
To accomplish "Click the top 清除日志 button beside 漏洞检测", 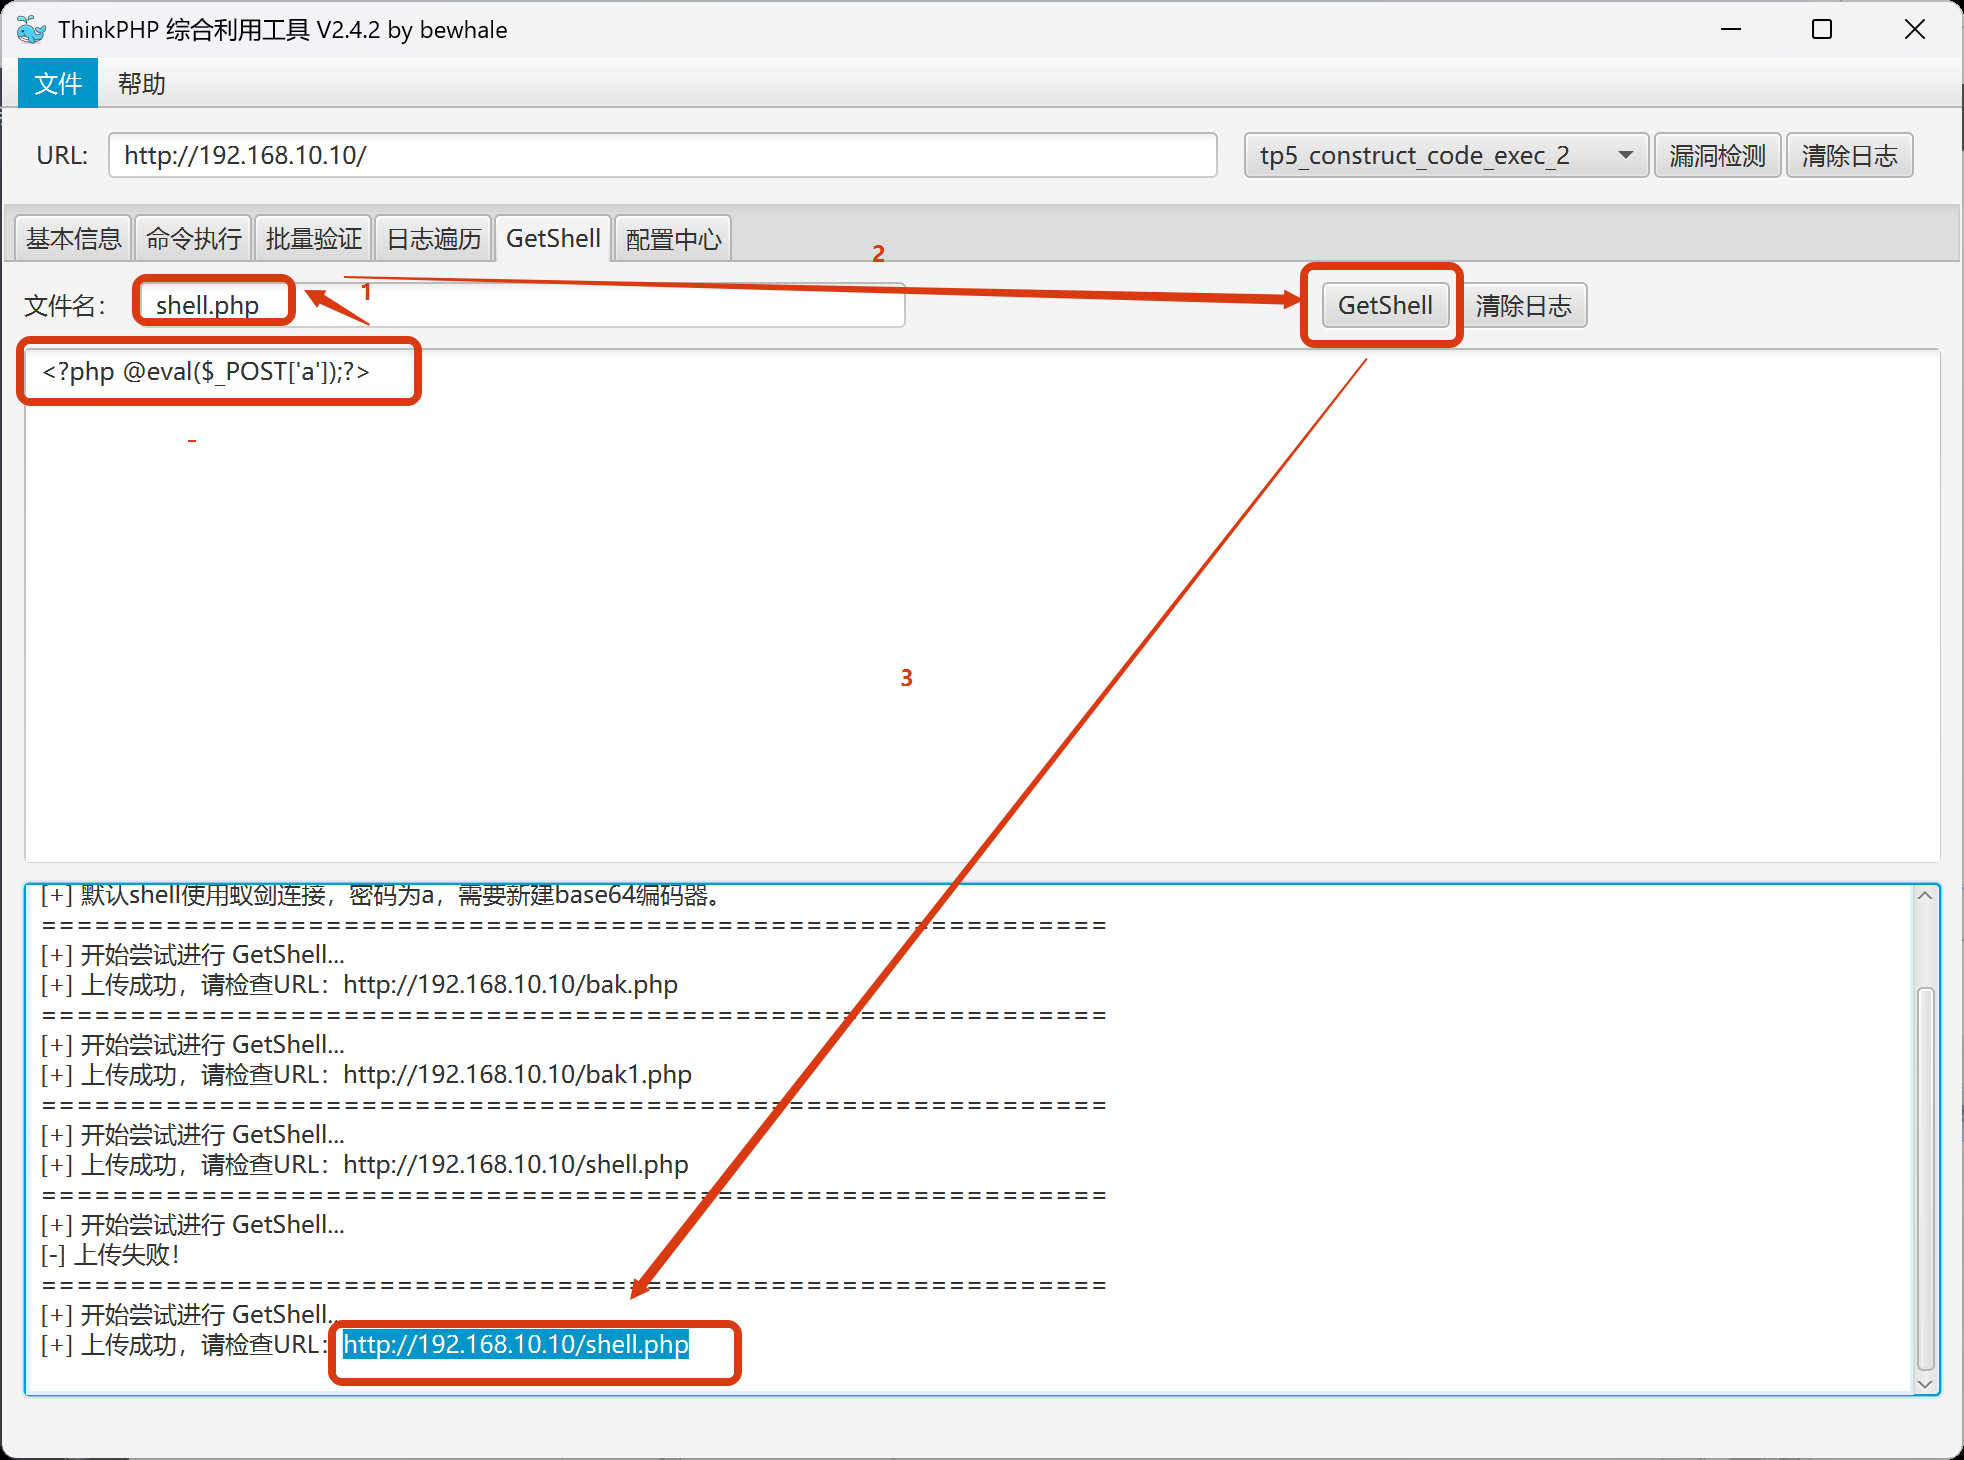I will coord(1848,156).
